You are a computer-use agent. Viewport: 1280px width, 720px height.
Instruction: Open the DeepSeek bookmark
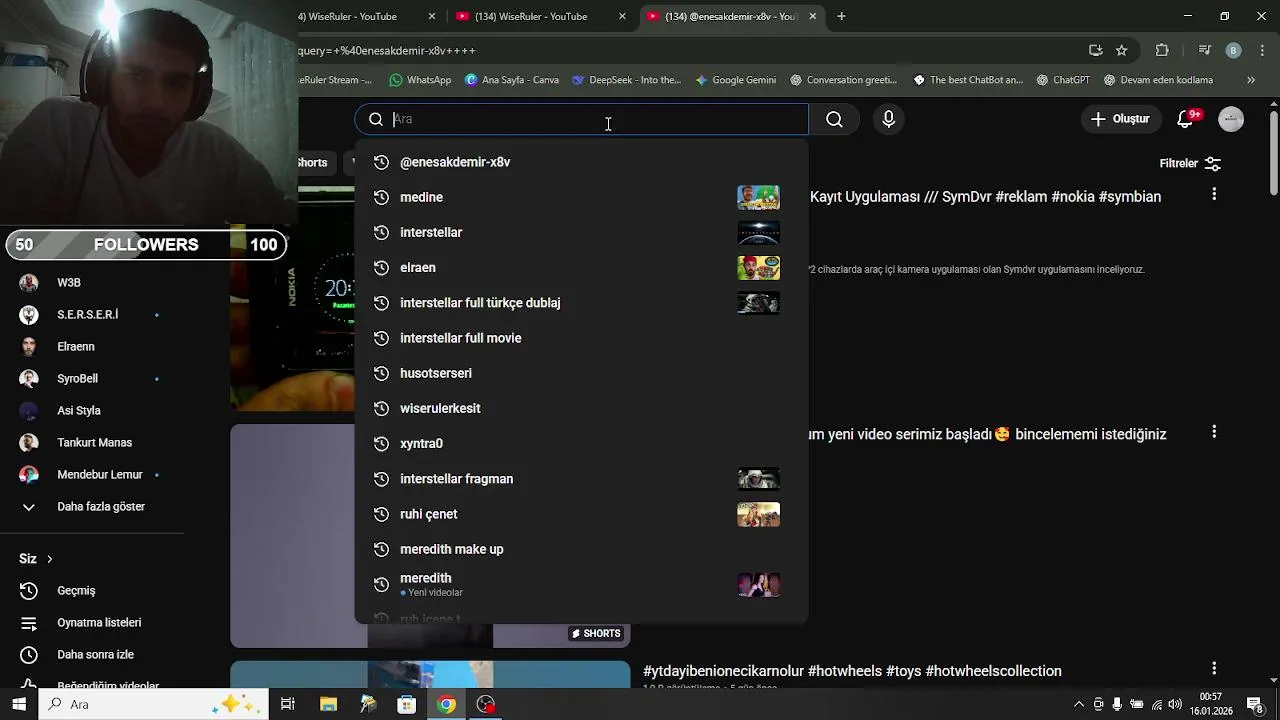coord(627,80)
